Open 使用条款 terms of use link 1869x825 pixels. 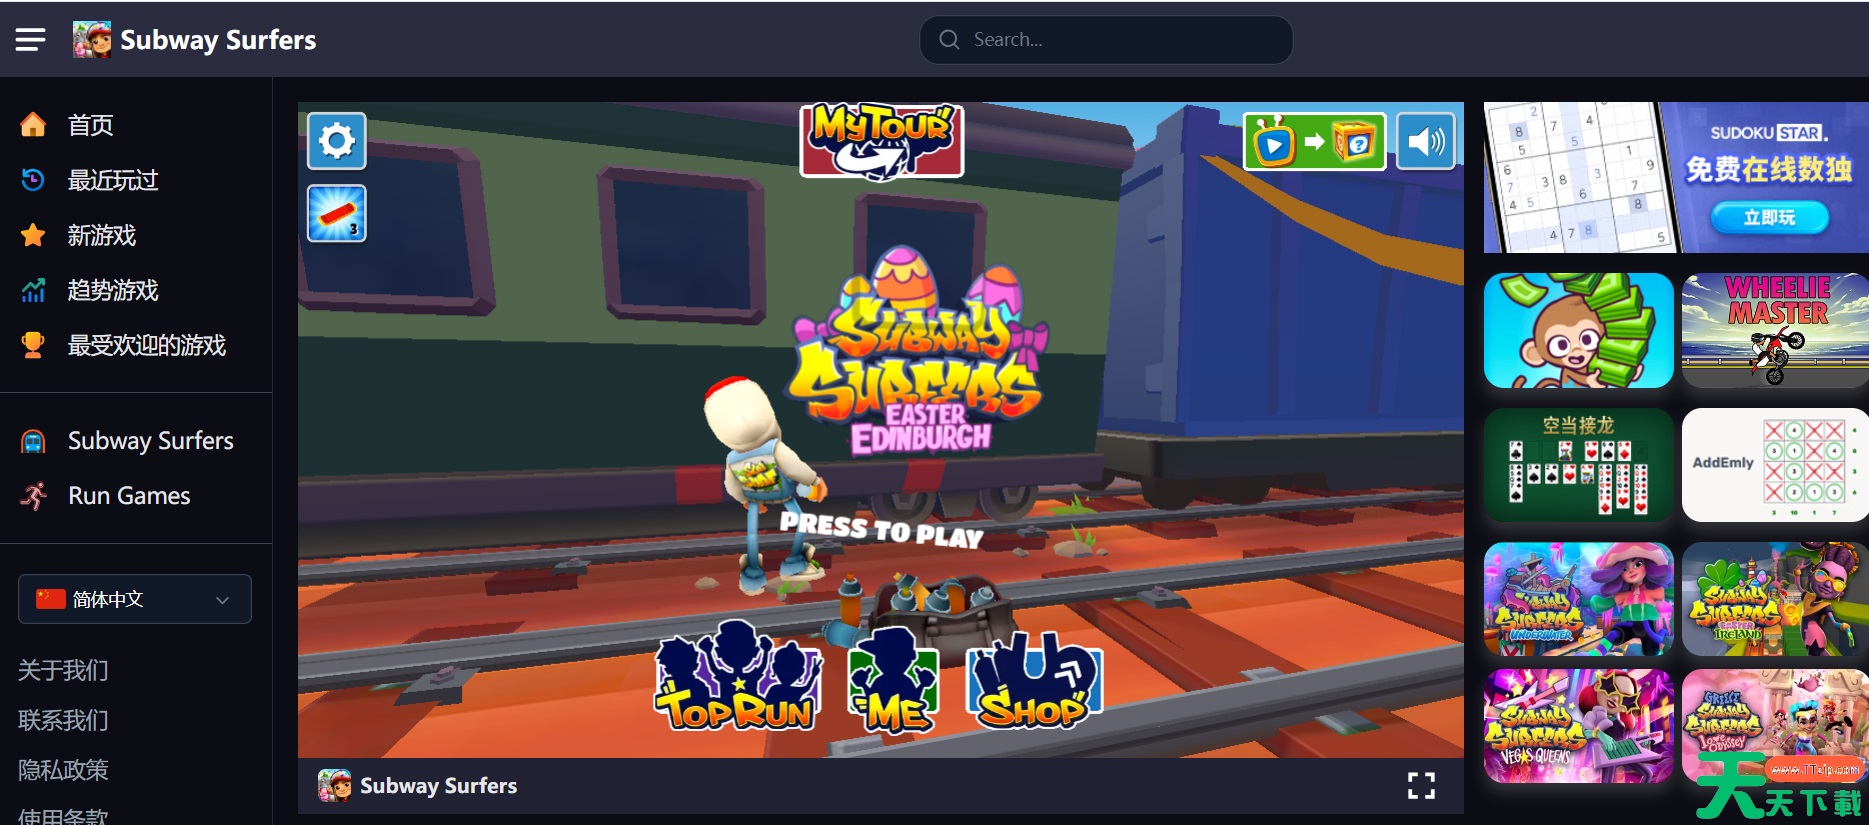click(x=63, y=815)
